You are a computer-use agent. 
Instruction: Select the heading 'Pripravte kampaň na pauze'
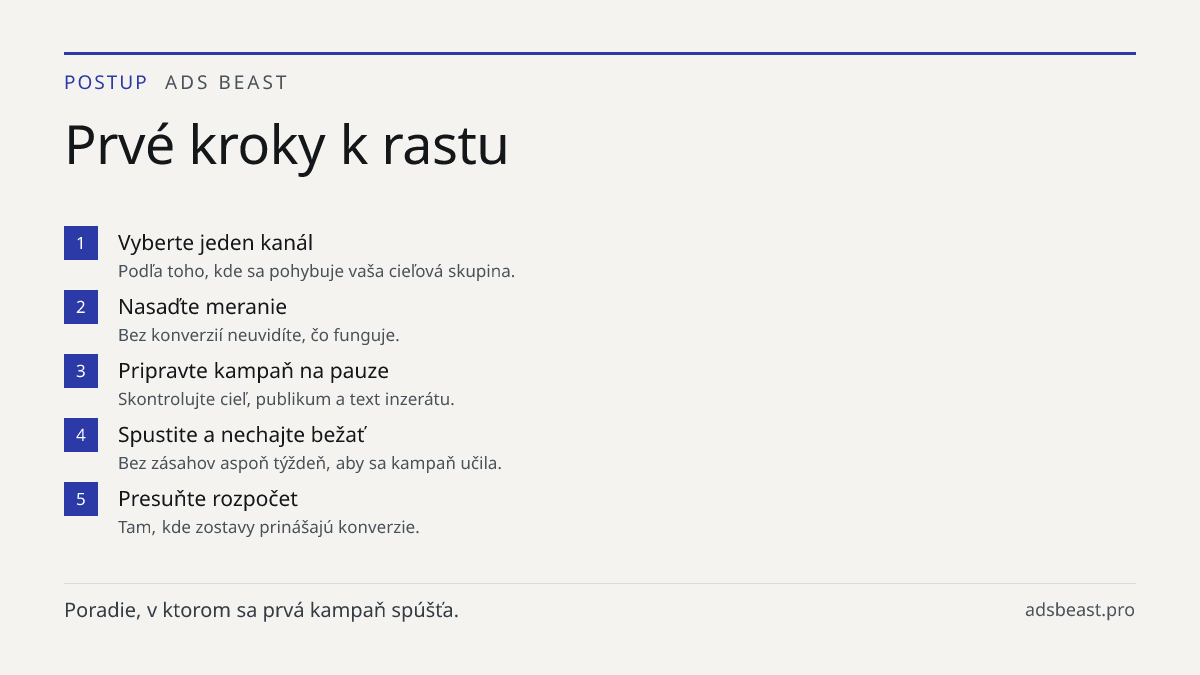coord(253,371)
